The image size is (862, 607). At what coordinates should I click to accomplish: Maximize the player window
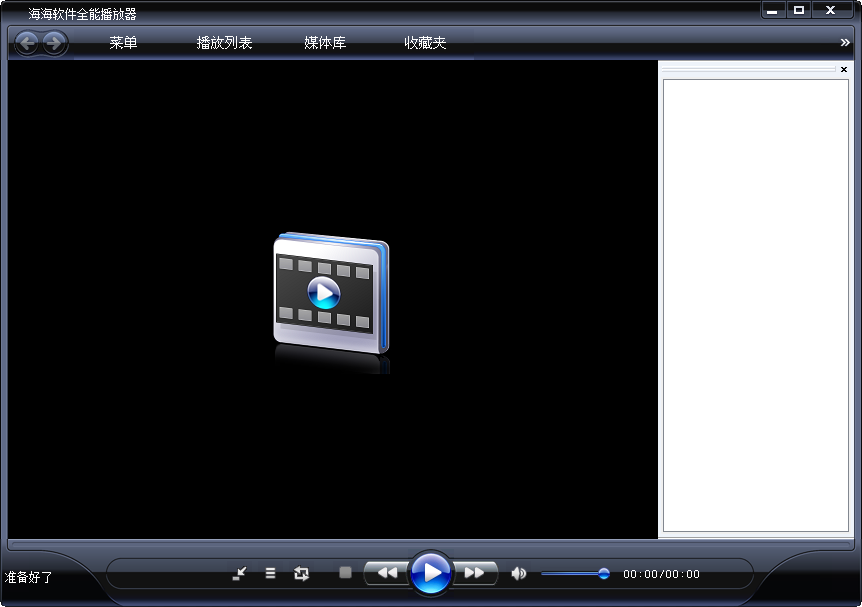pos(798,10)
